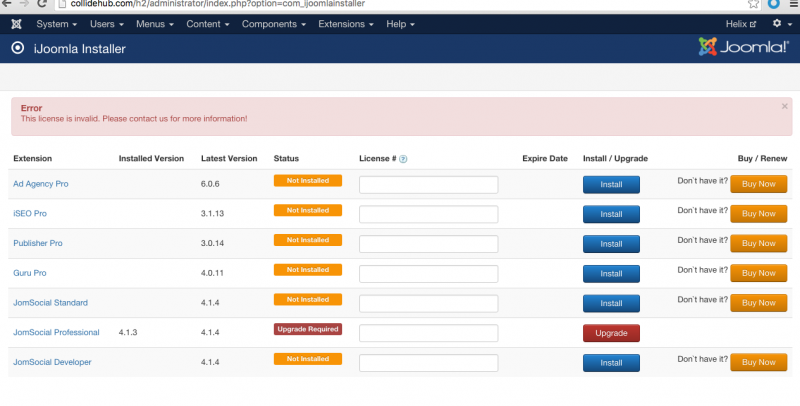Buy Now for Publisher Pro
The width and height of the screenshot is (800, 406).
[x=759, y=243]
